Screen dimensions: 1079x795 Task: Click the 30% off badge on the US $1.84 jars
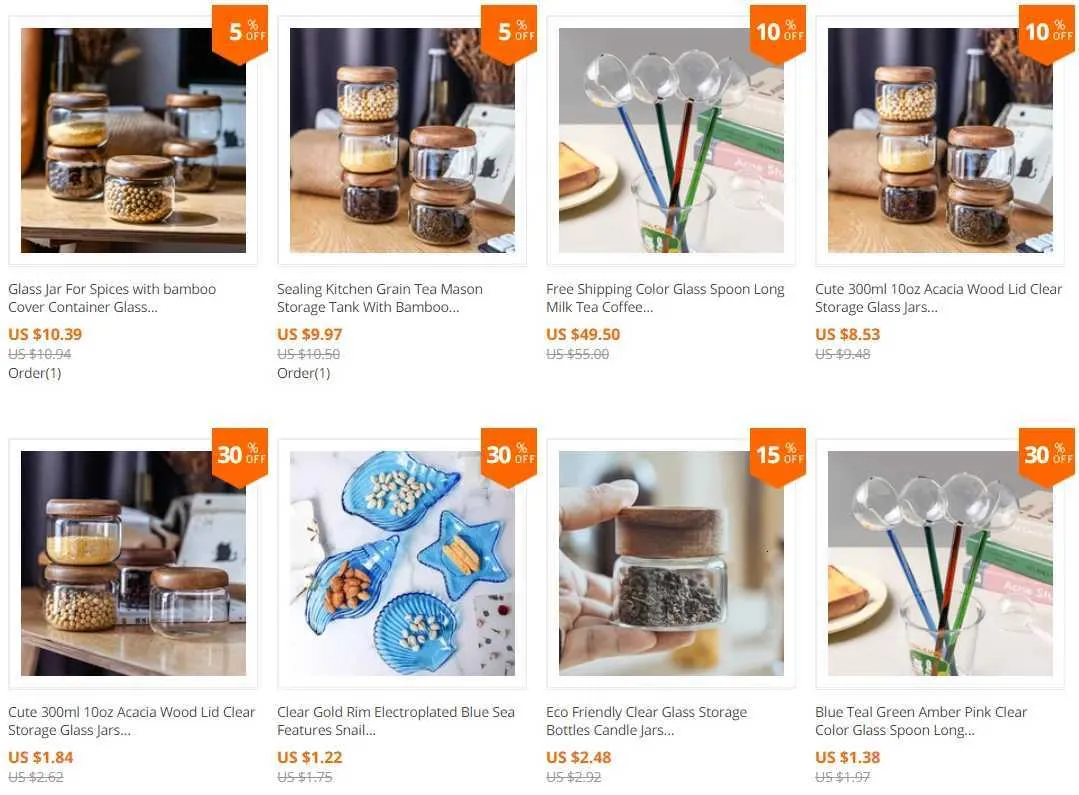pos(239,456)
